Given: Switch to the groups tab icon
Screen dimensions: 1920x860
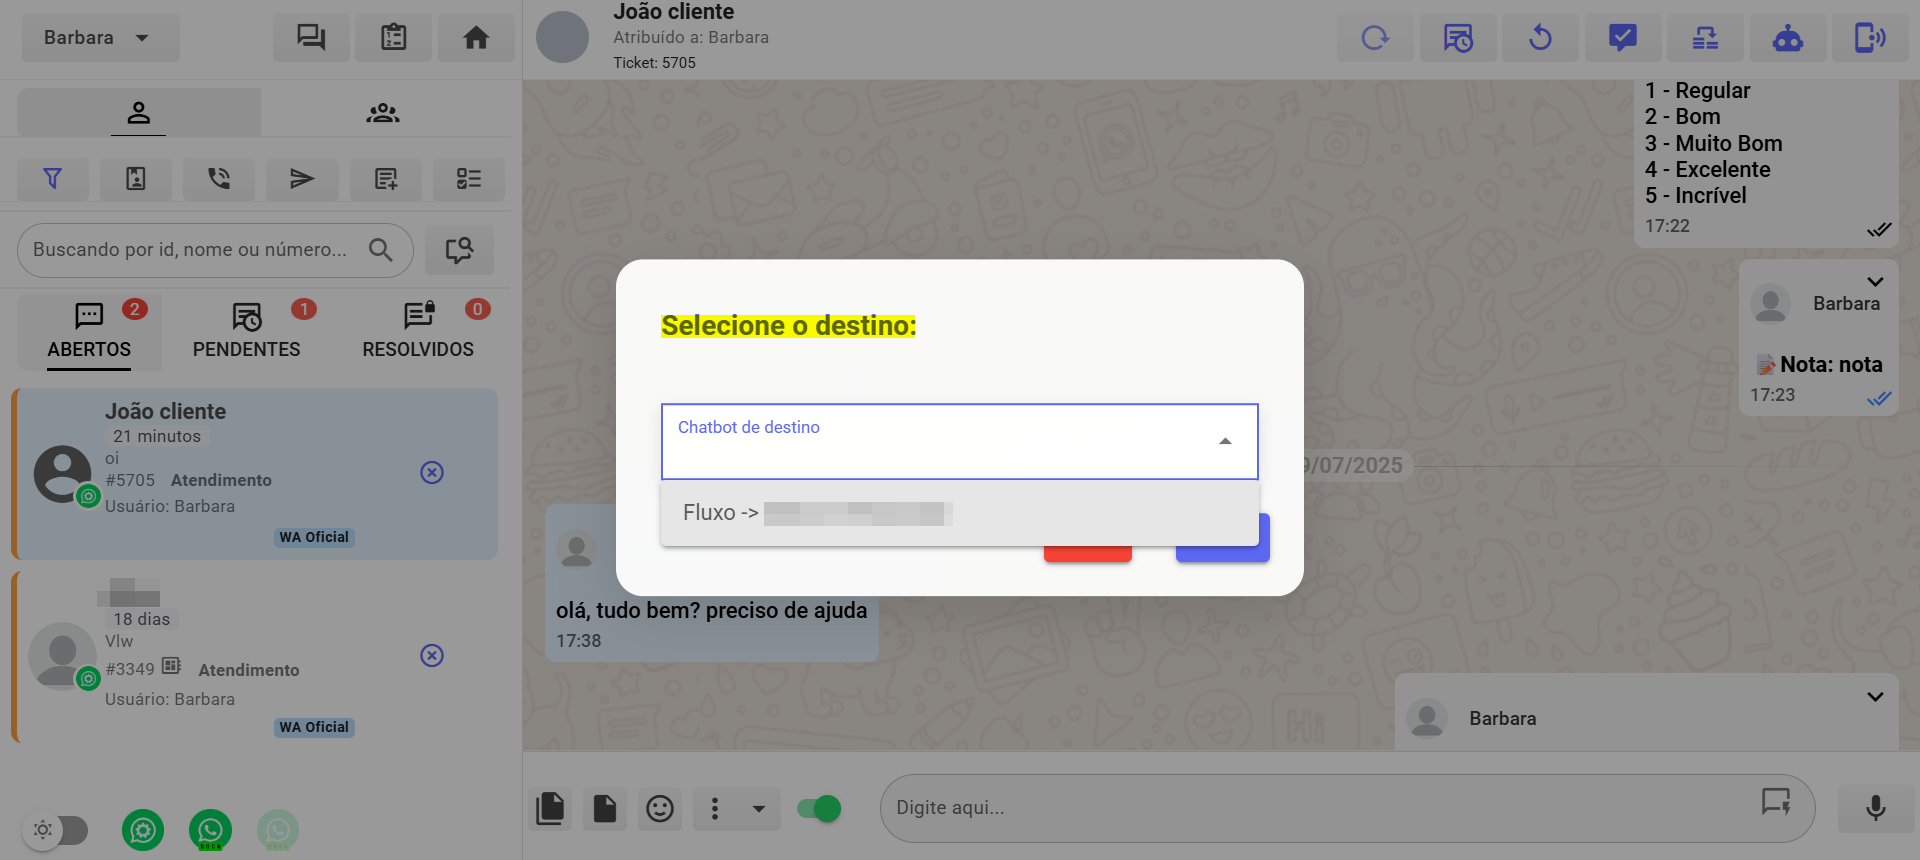Looking at the screenshot, I should [382, 113].
